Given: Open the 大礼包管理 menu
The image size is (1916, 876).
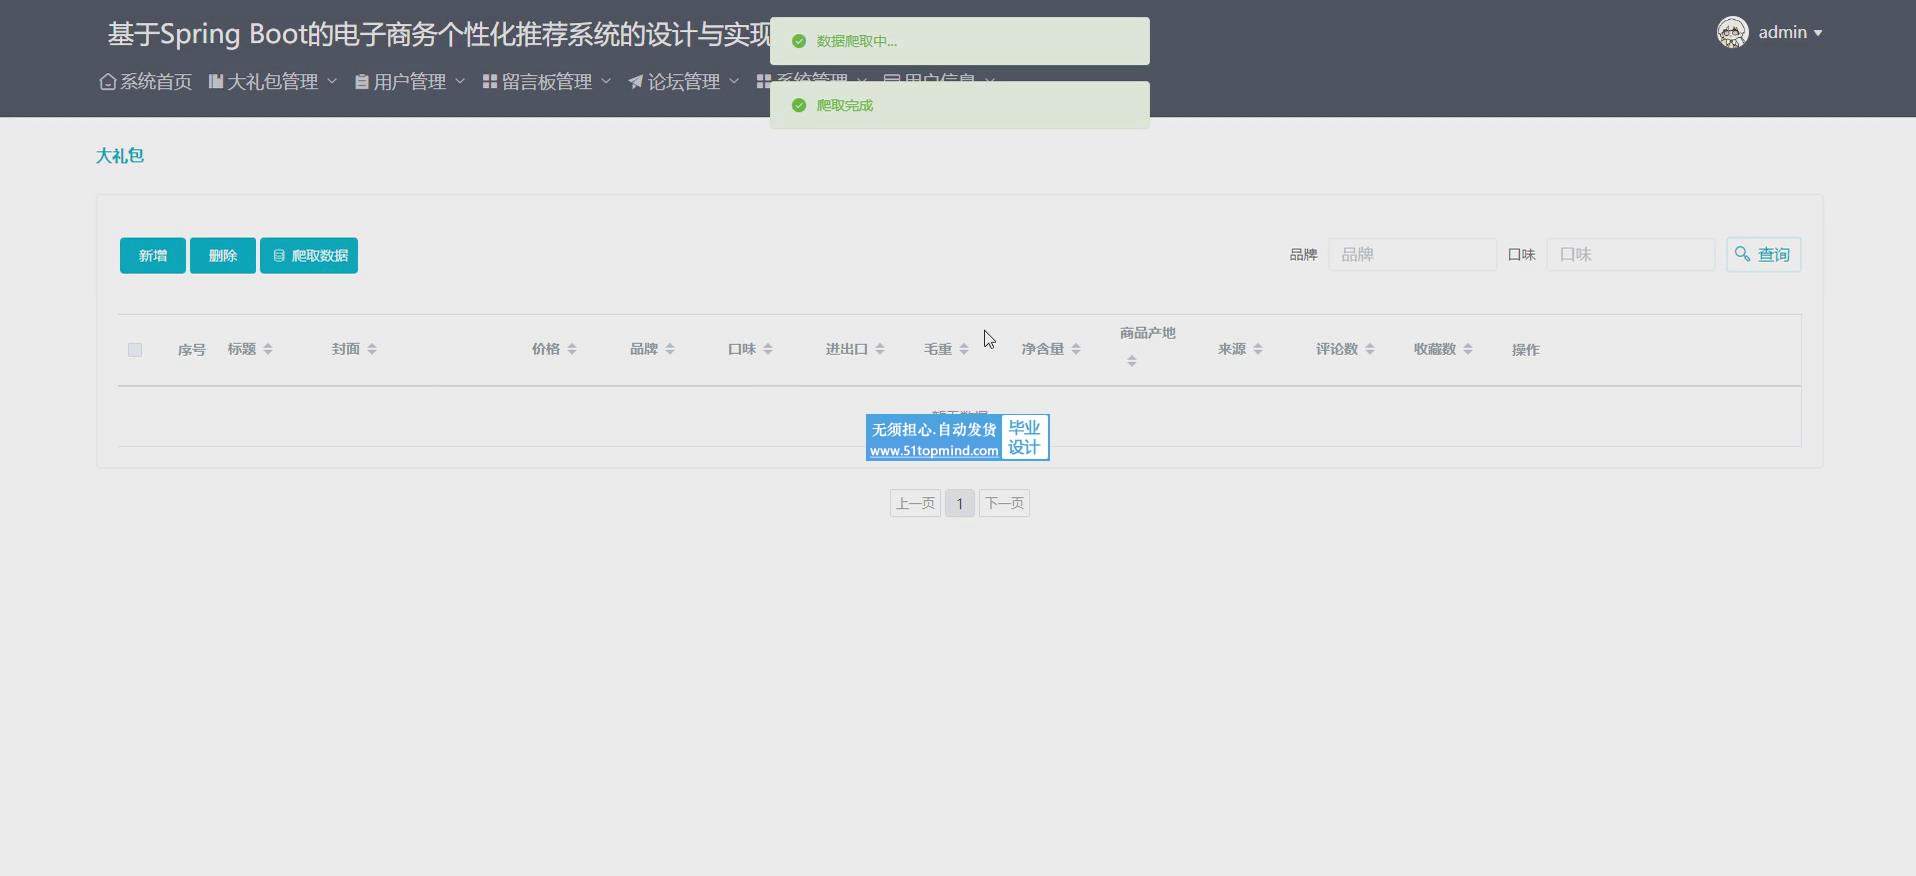Looking at the screenshot, I should click(273, 82).
